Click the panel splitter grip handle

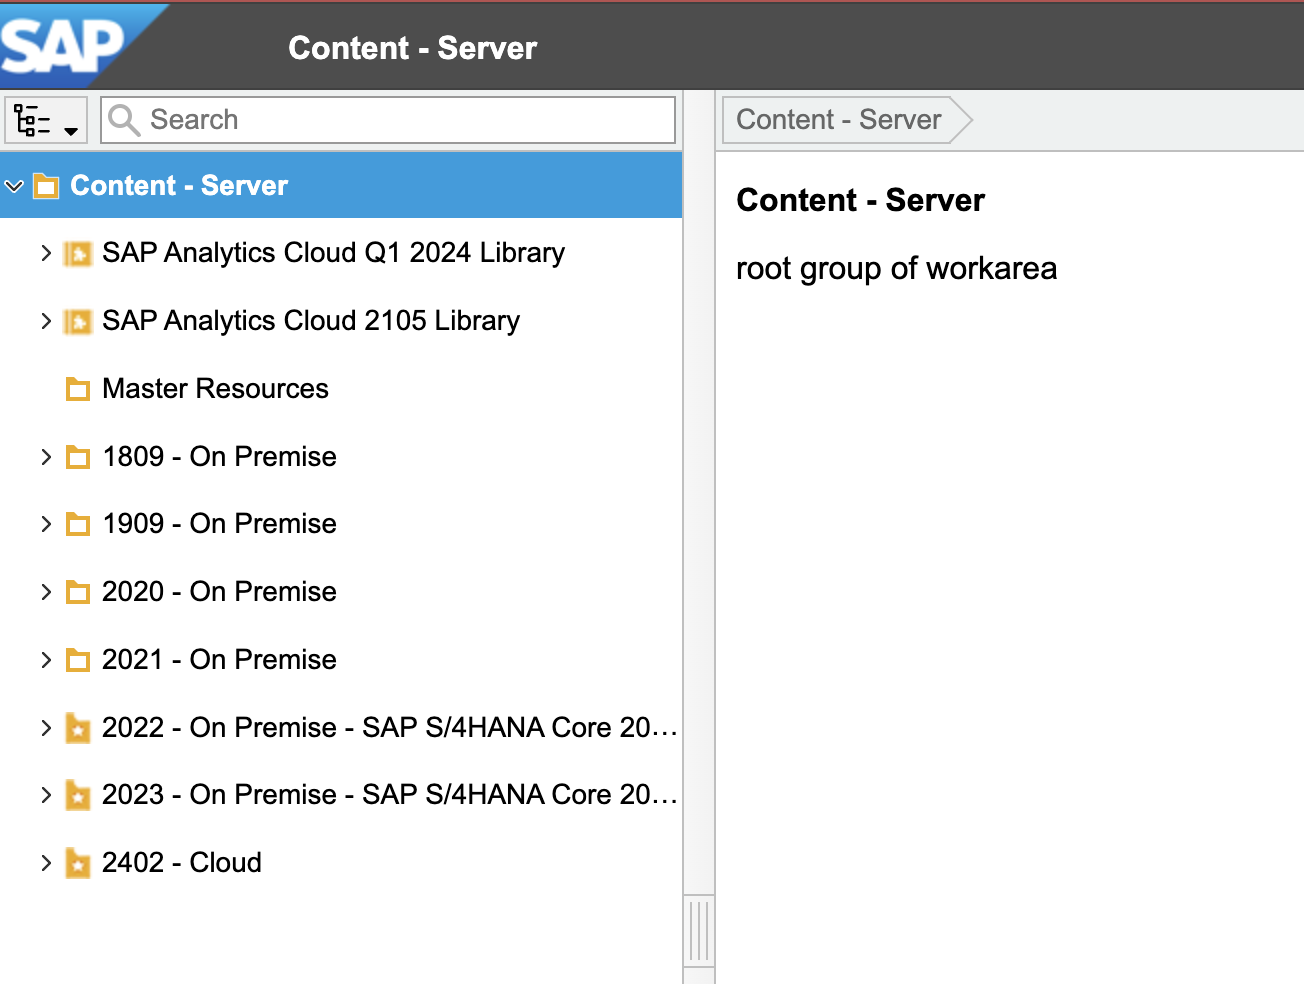[699, 931]
